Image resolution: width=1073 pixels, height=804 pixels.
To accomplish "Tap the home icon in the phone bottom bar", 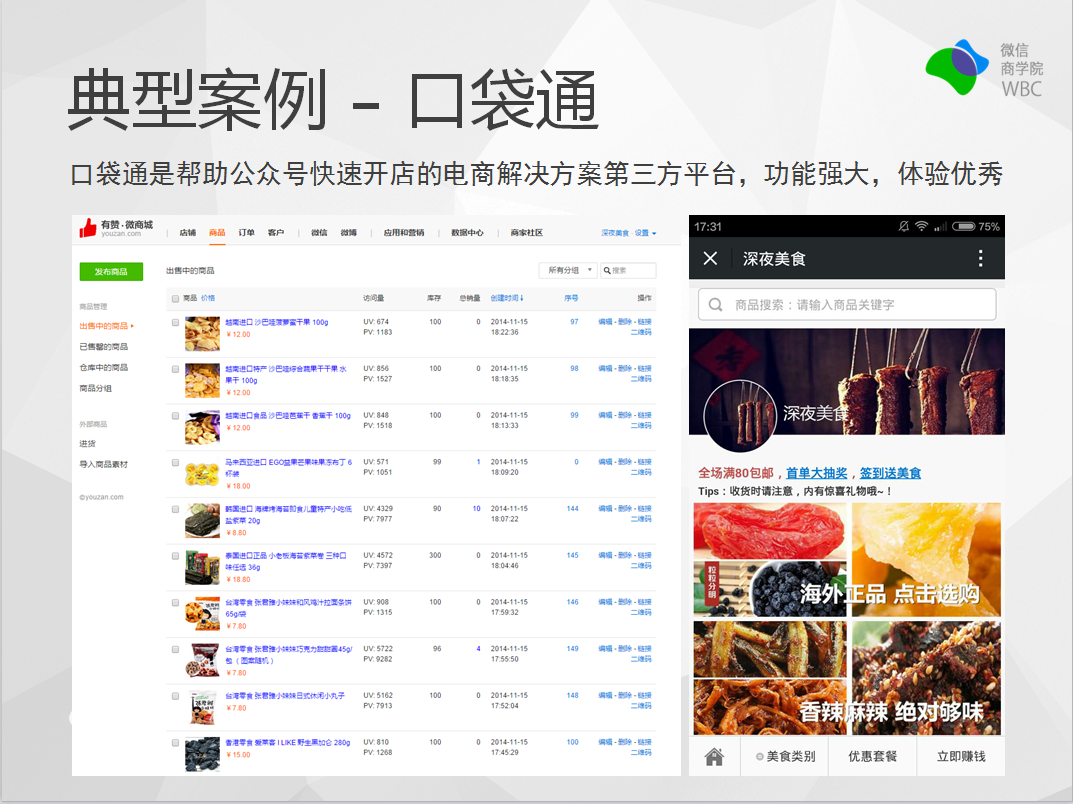I will click(x=714, y=757).
